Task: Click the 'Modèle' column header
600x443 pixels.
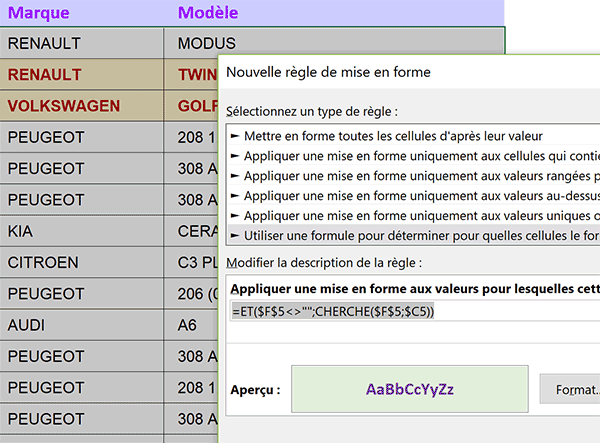Action: point(208,13)
